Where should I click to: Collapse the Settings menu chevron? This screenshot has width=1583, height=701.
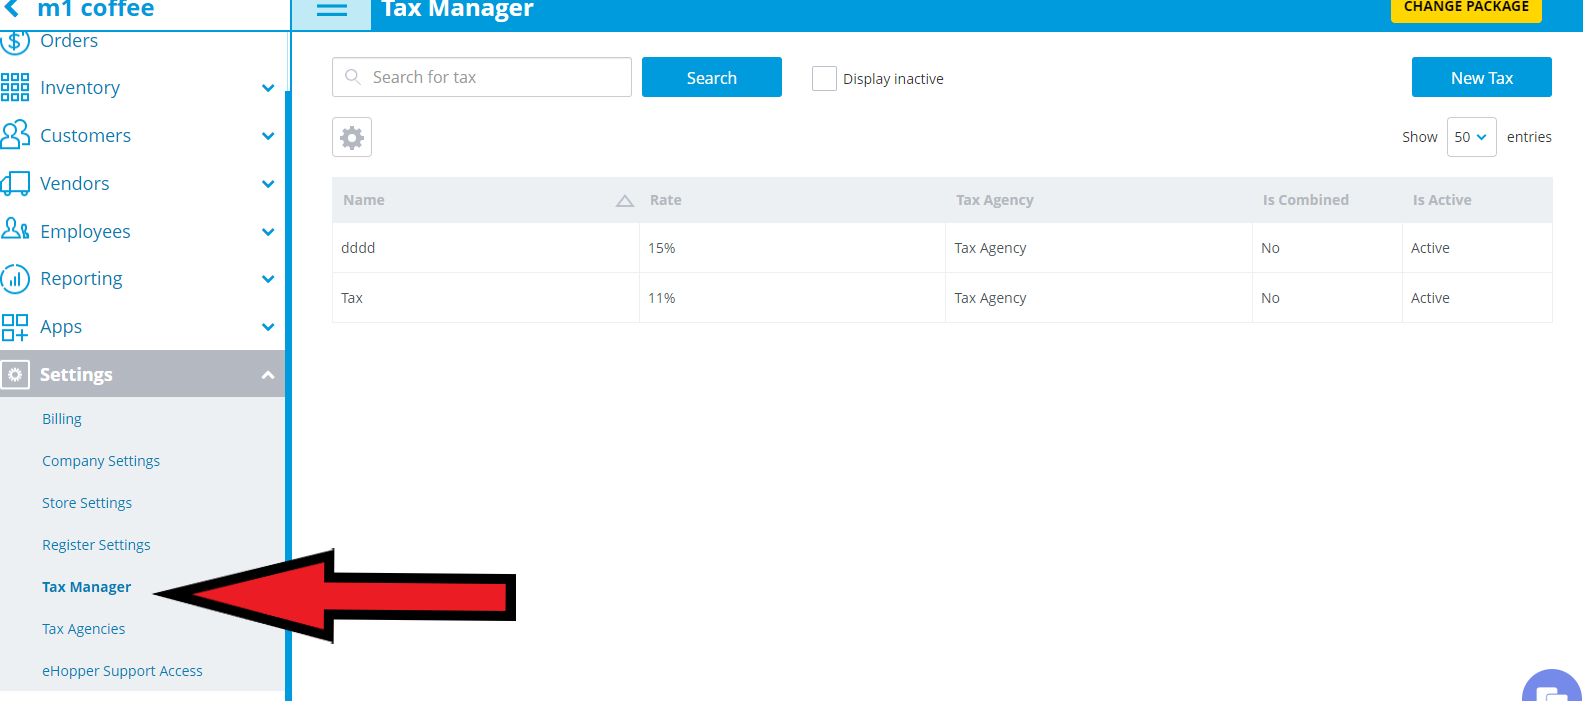click(x=268, y=375)
